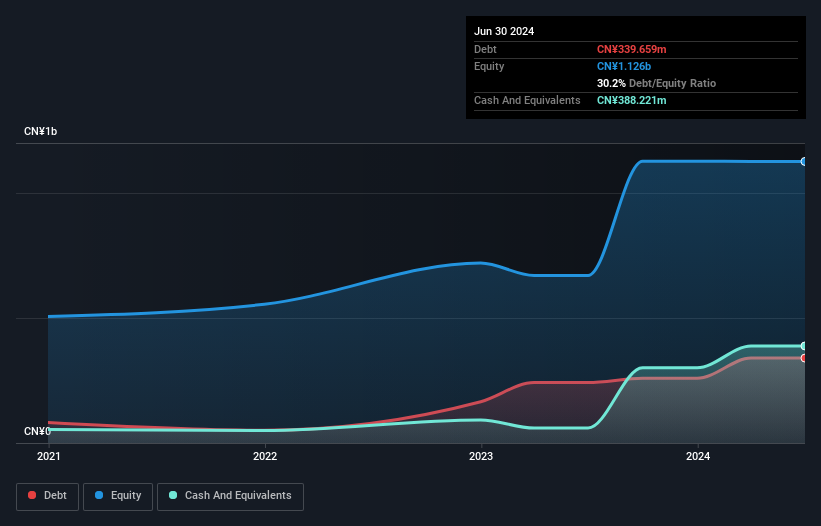Click the CN¥1b y-axis label

click(x=40, y=131)
